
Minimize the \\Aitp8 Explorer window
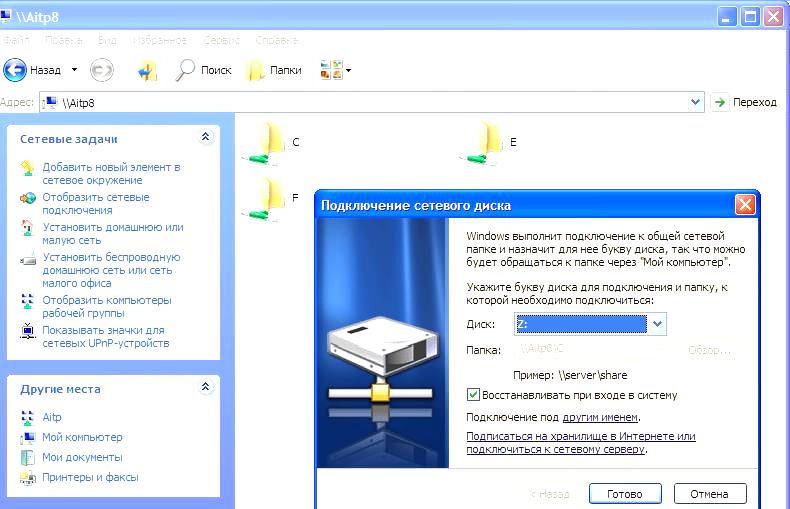[x=726, y=17]
